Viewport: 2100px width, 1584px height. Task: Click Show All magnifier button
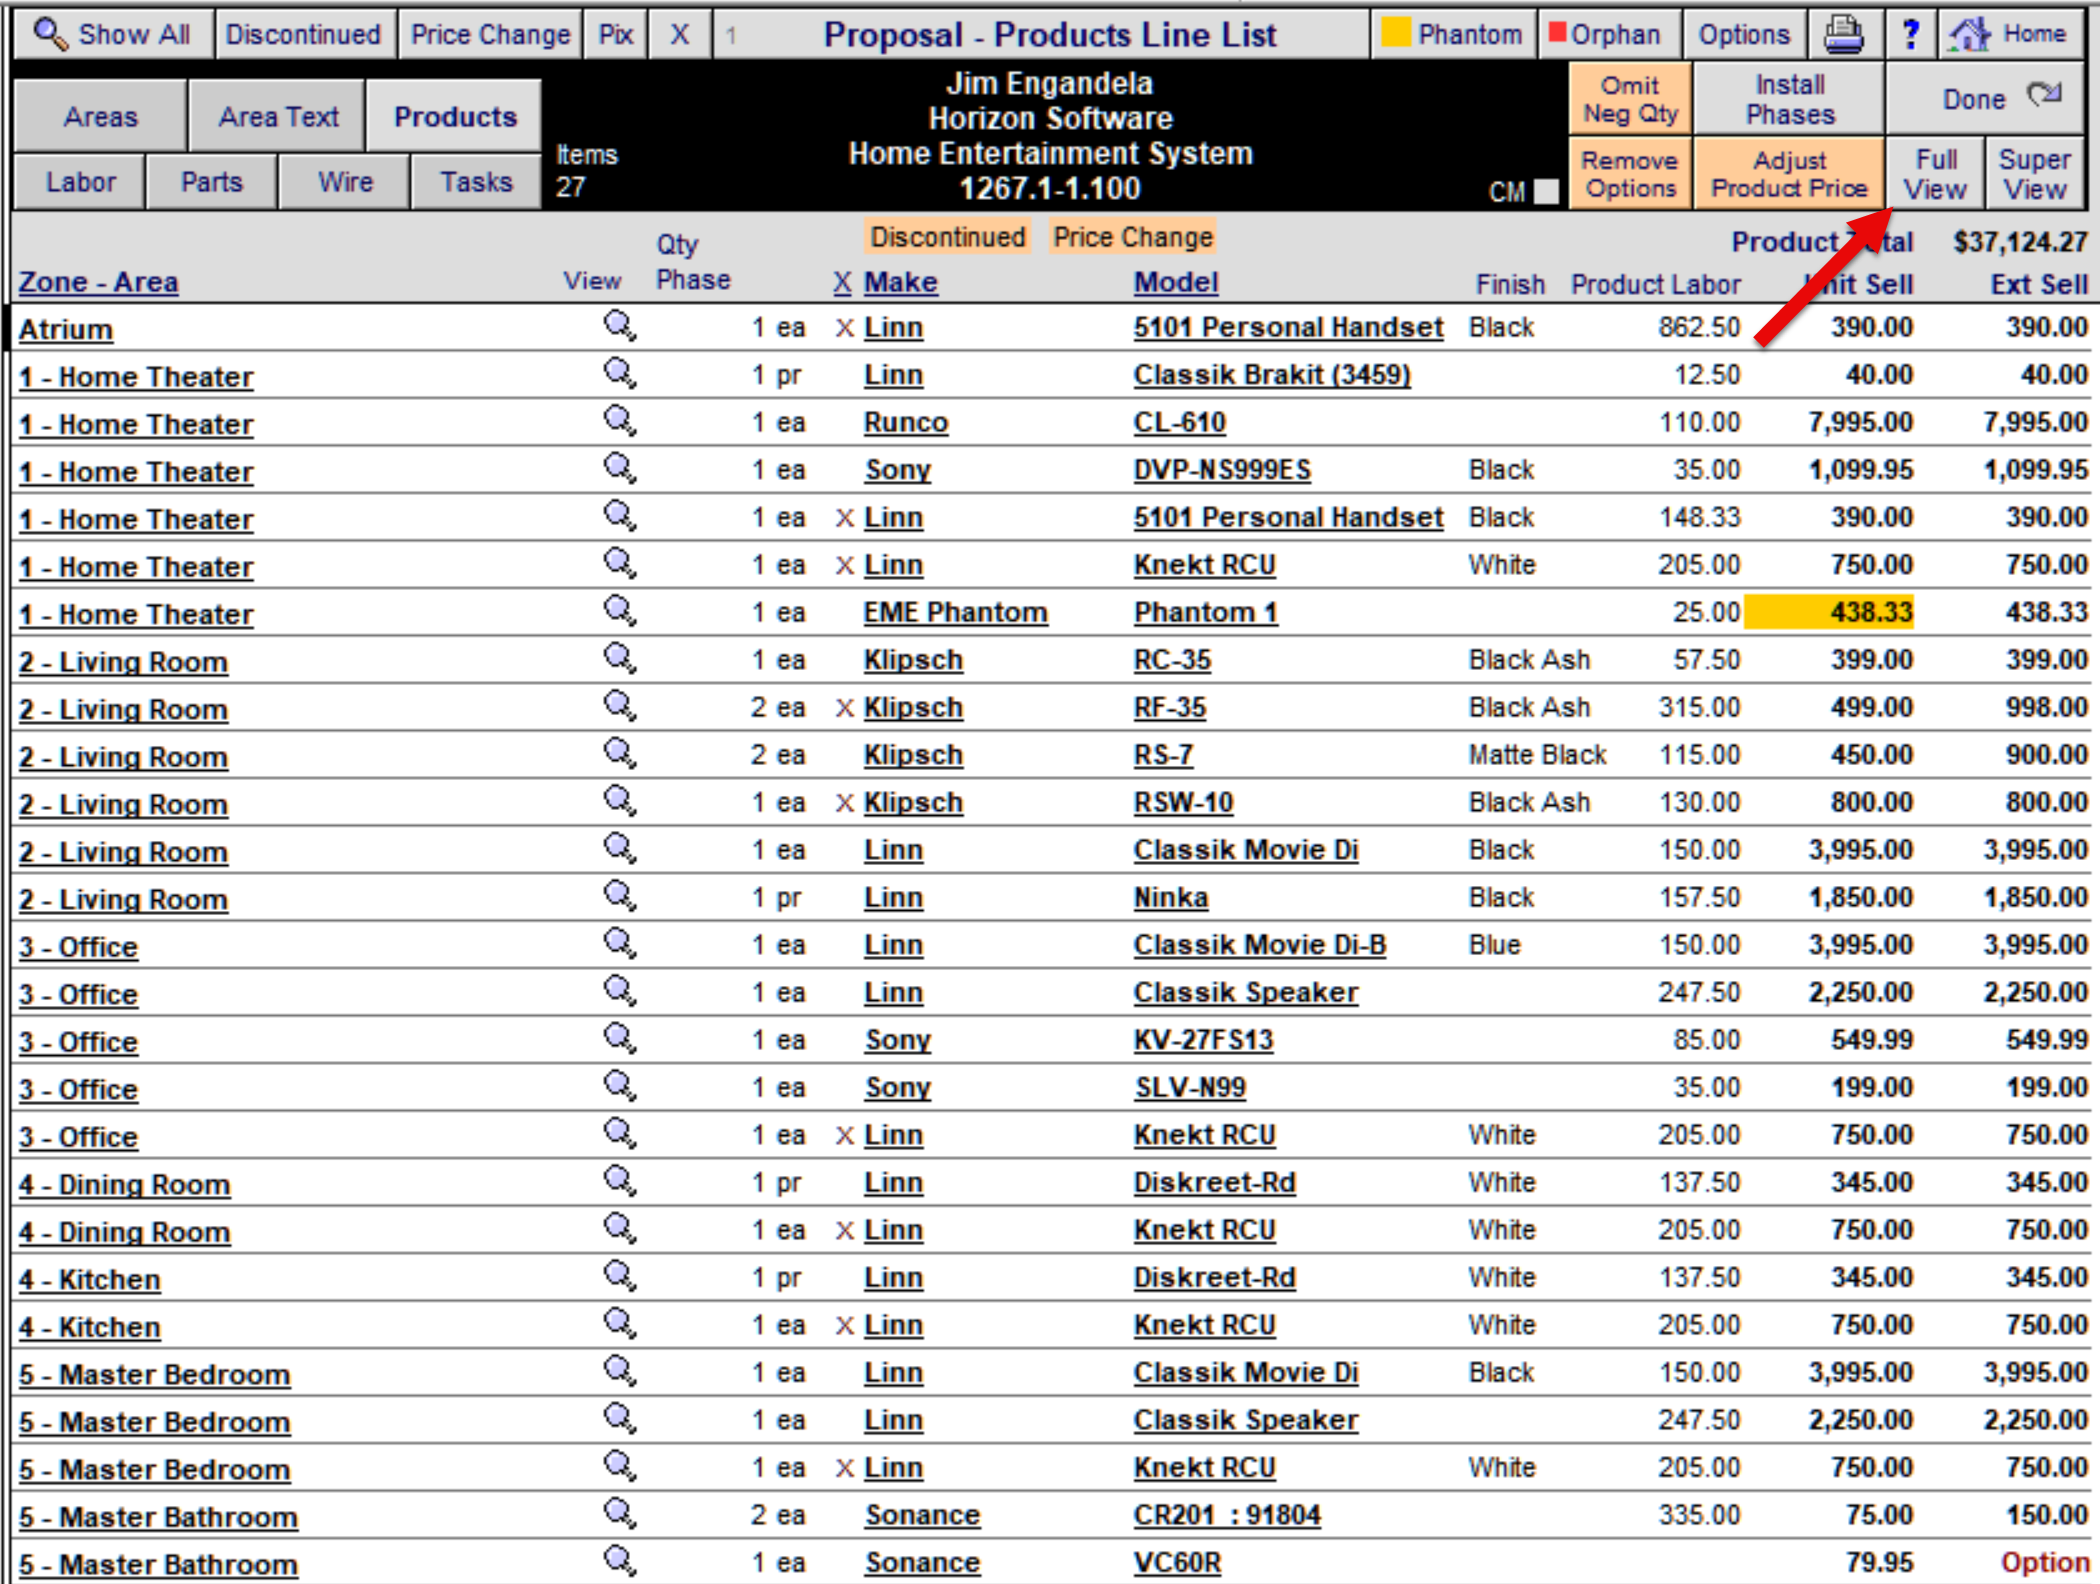[x=114, y=34]
